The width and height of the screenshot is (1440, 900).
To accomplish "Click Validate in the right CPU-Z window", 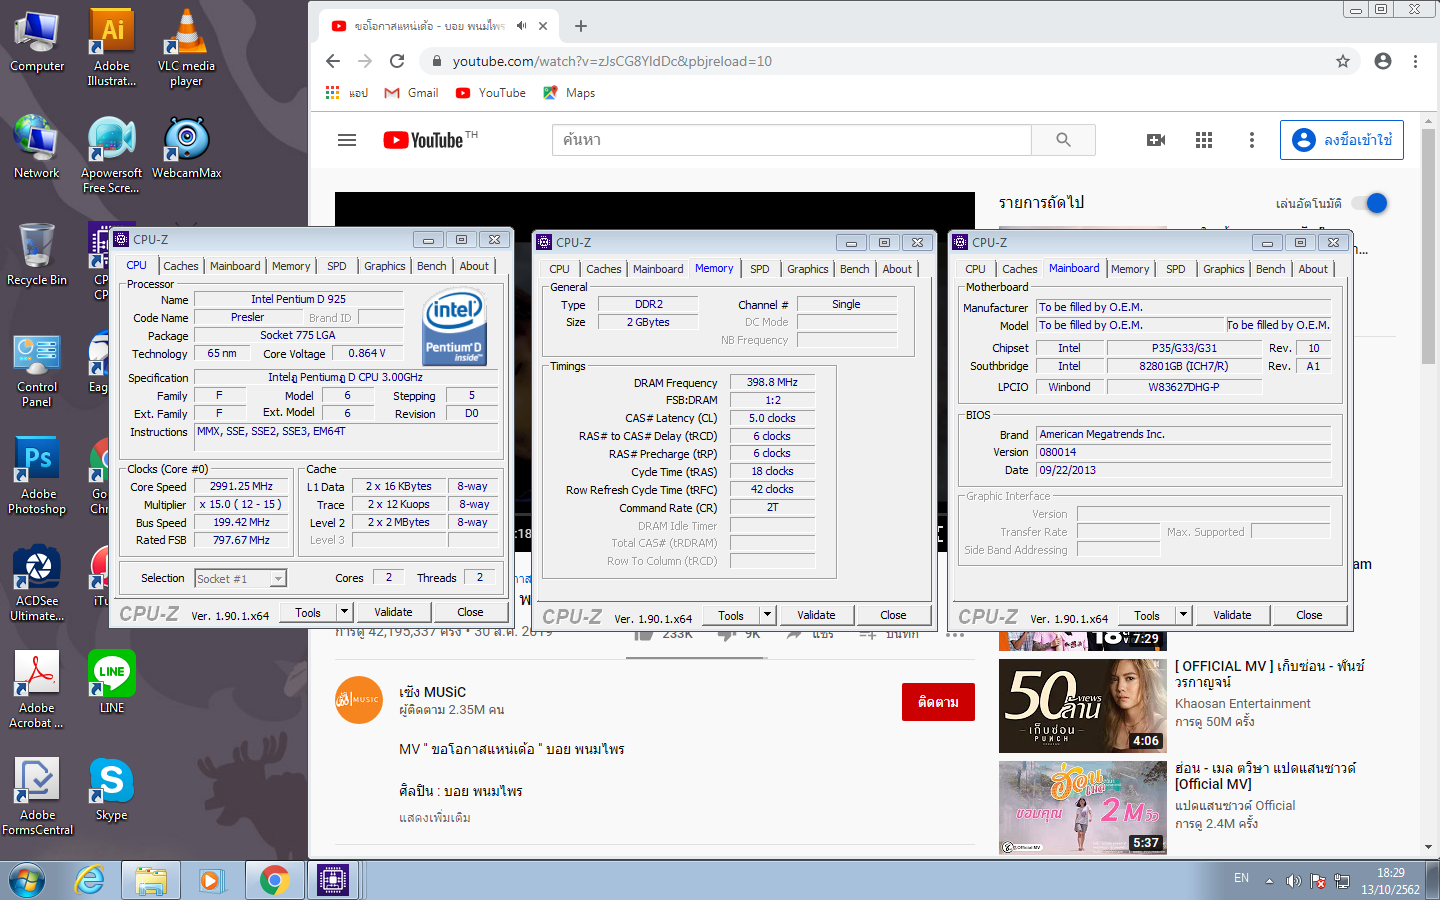I will [1232, 615].
